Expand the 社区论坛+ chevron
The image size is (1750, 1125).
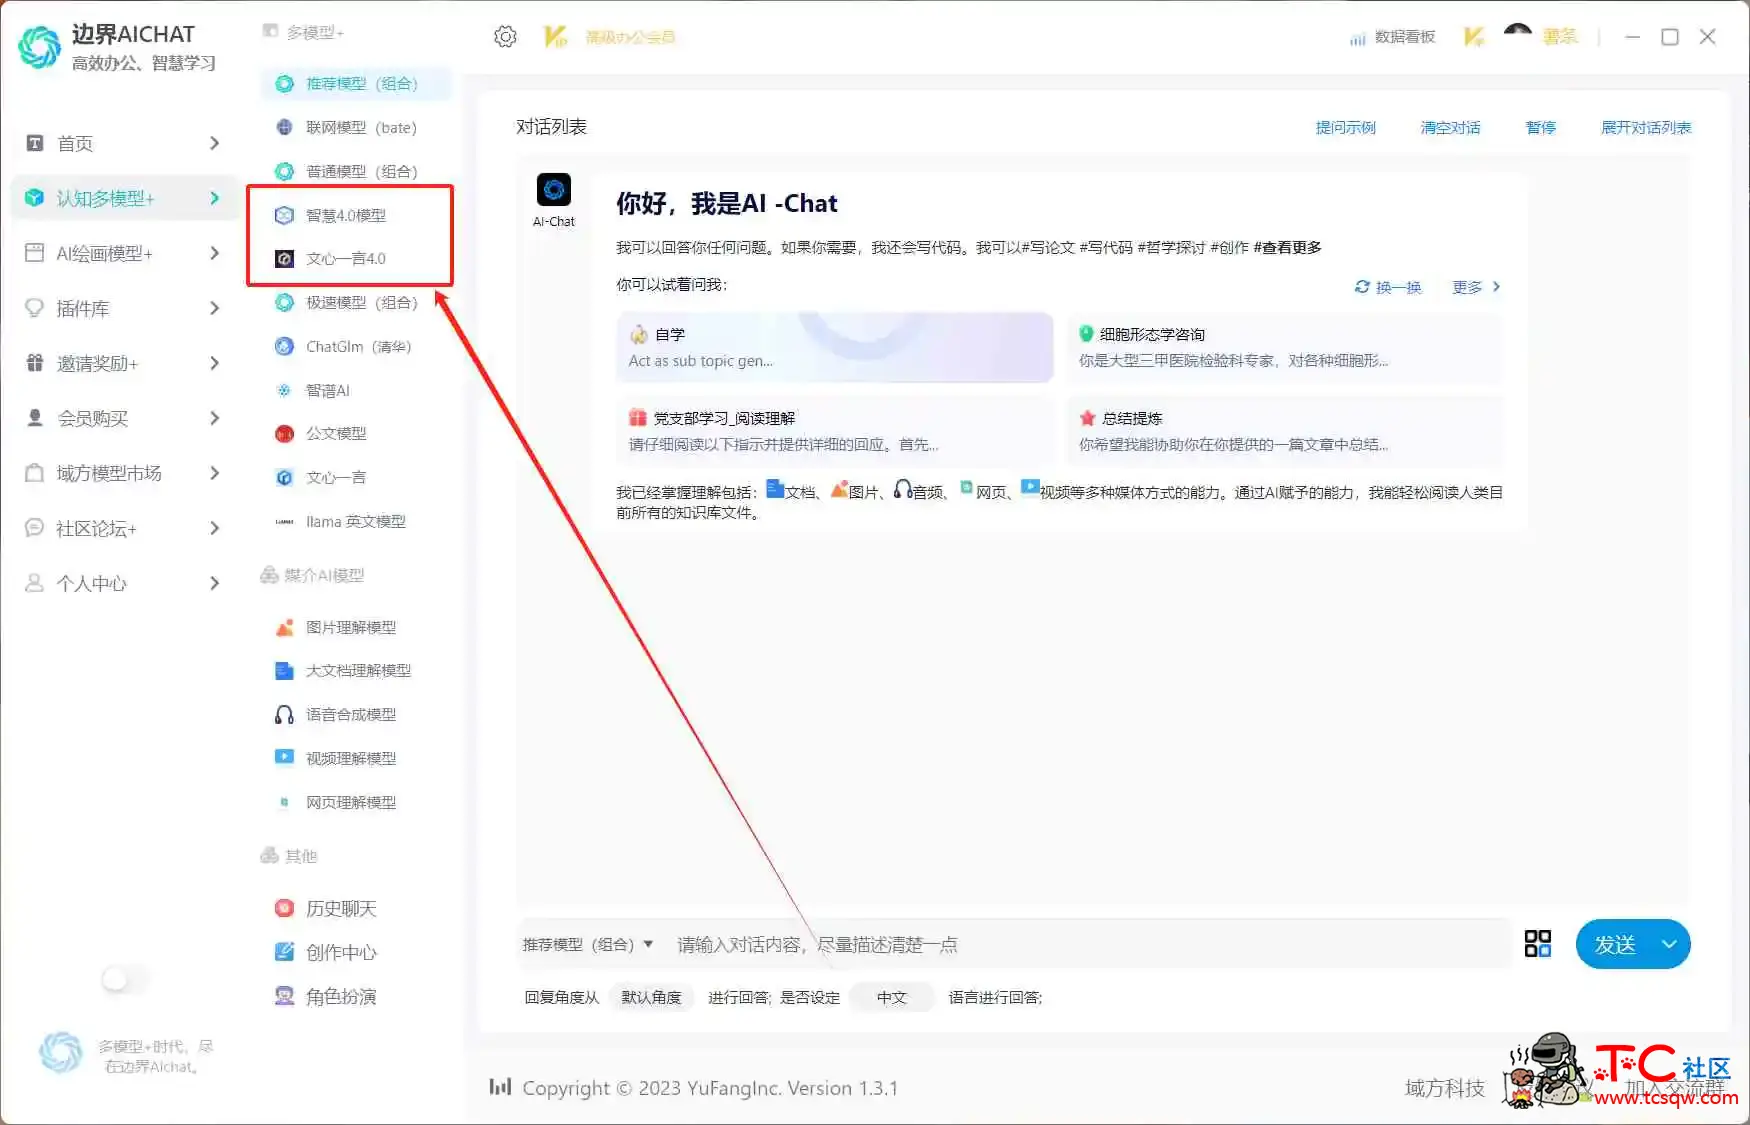214,528
